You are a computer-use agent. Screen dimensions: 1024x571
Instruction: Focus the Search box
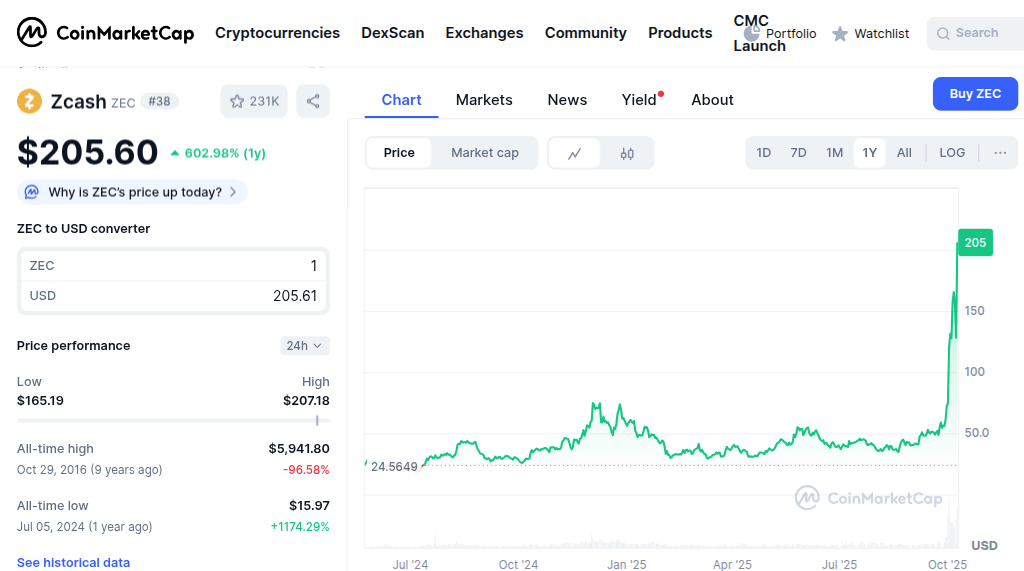[976, 33]
